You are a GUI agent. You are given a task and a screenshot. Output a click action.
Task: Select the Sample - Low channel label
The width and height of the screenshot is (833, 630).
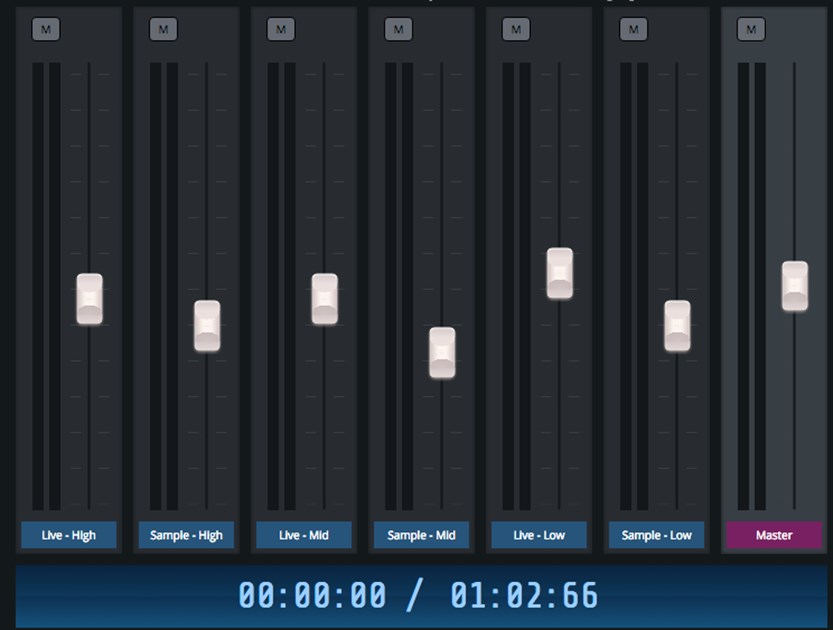tap(656, 535)
